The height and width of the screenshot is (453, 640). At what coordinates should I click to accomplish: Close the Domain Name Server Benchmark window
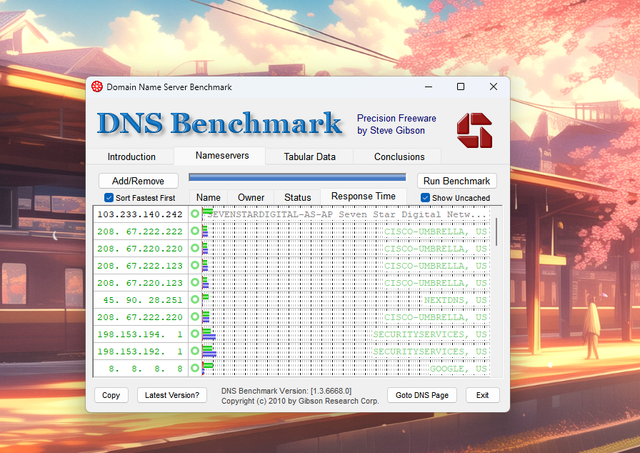[x=493, y=87]
